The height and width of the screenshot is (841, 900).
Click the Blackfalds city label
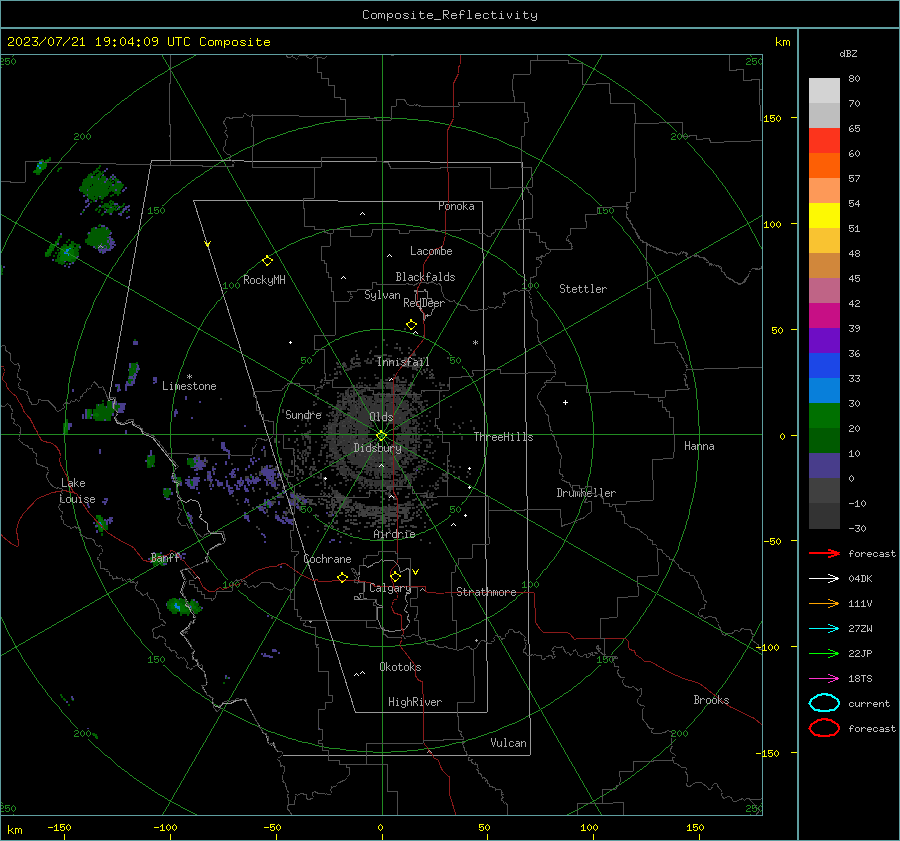tap(425, 277)
